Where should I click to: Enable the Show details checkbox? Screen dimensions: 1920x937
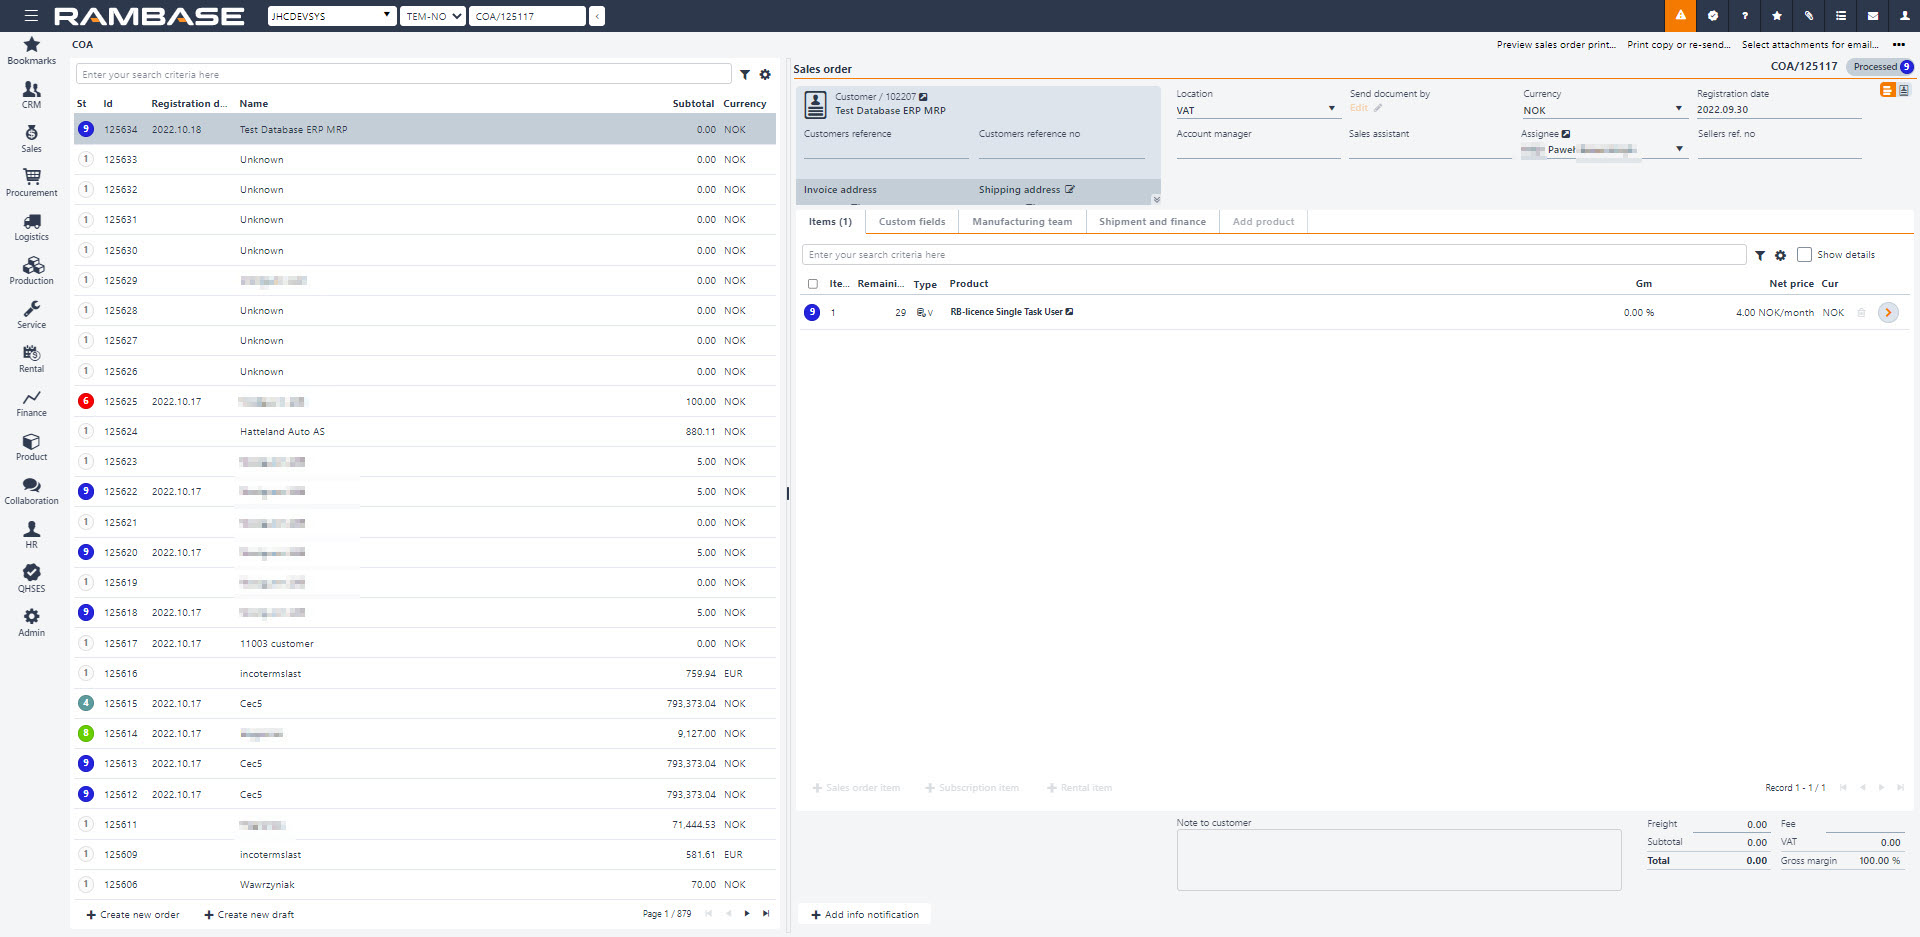point(1804,255)
